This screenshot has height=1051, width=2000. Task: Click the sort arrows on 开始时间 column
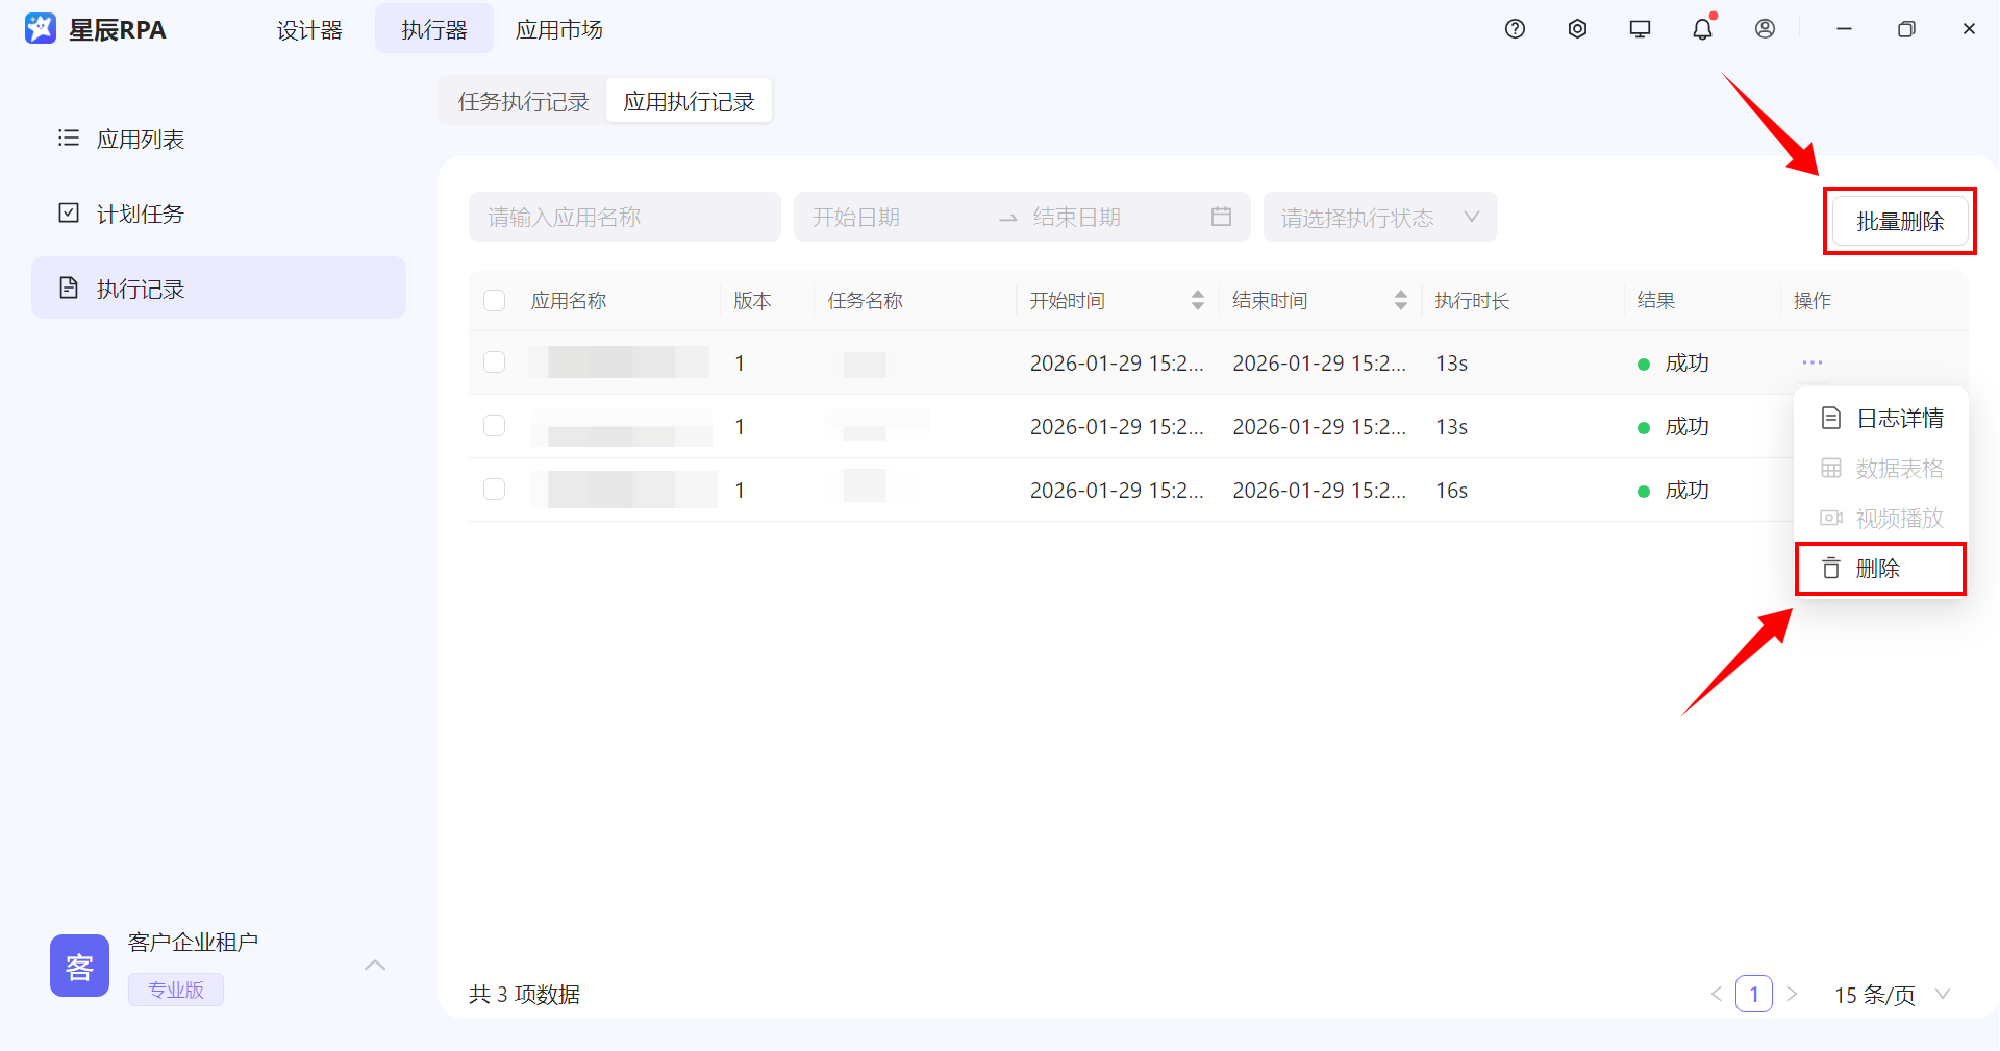click(1197, 300)
